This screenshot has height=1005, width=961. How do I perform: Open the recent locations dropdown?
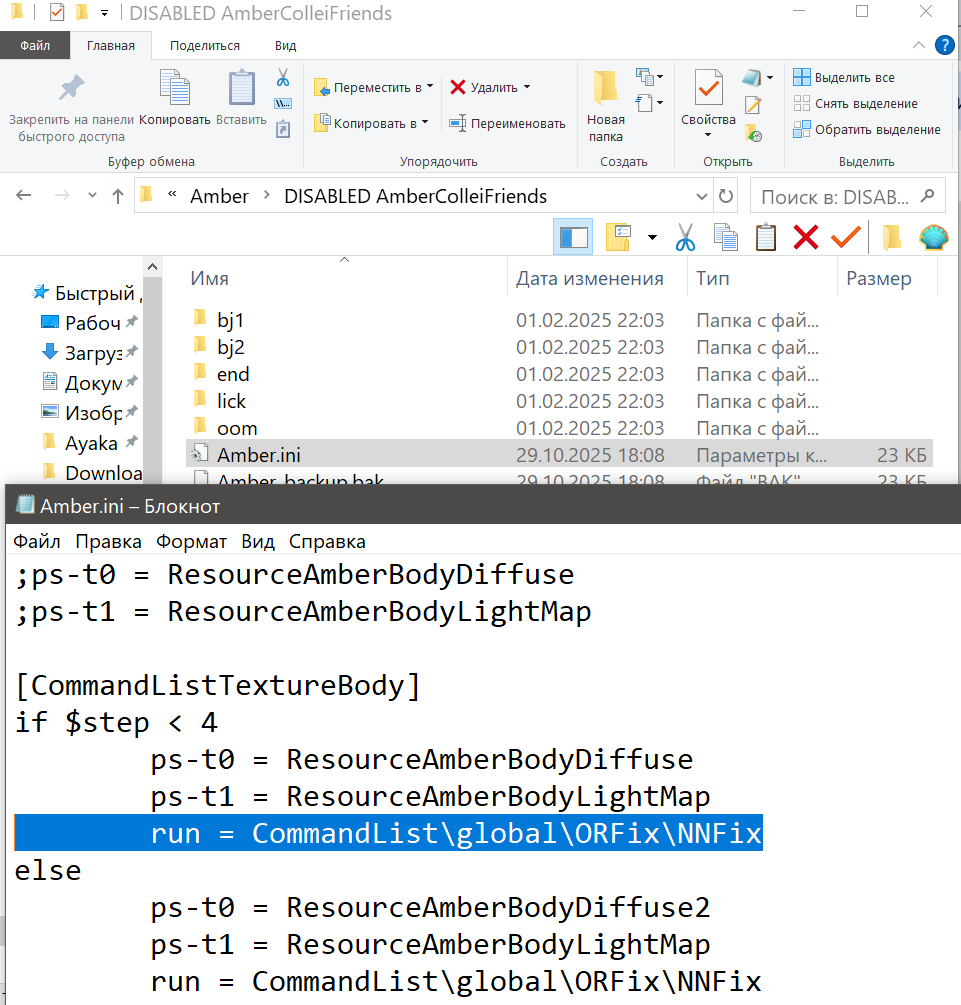[92, 195]
